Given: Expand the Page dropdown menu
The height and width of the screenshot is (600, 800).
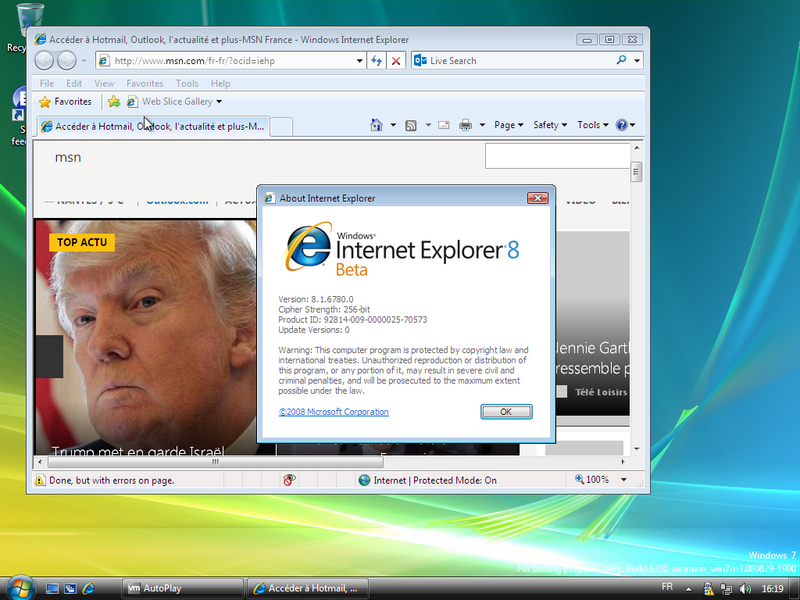Looking at the screenshot, I should pos(508,125).
